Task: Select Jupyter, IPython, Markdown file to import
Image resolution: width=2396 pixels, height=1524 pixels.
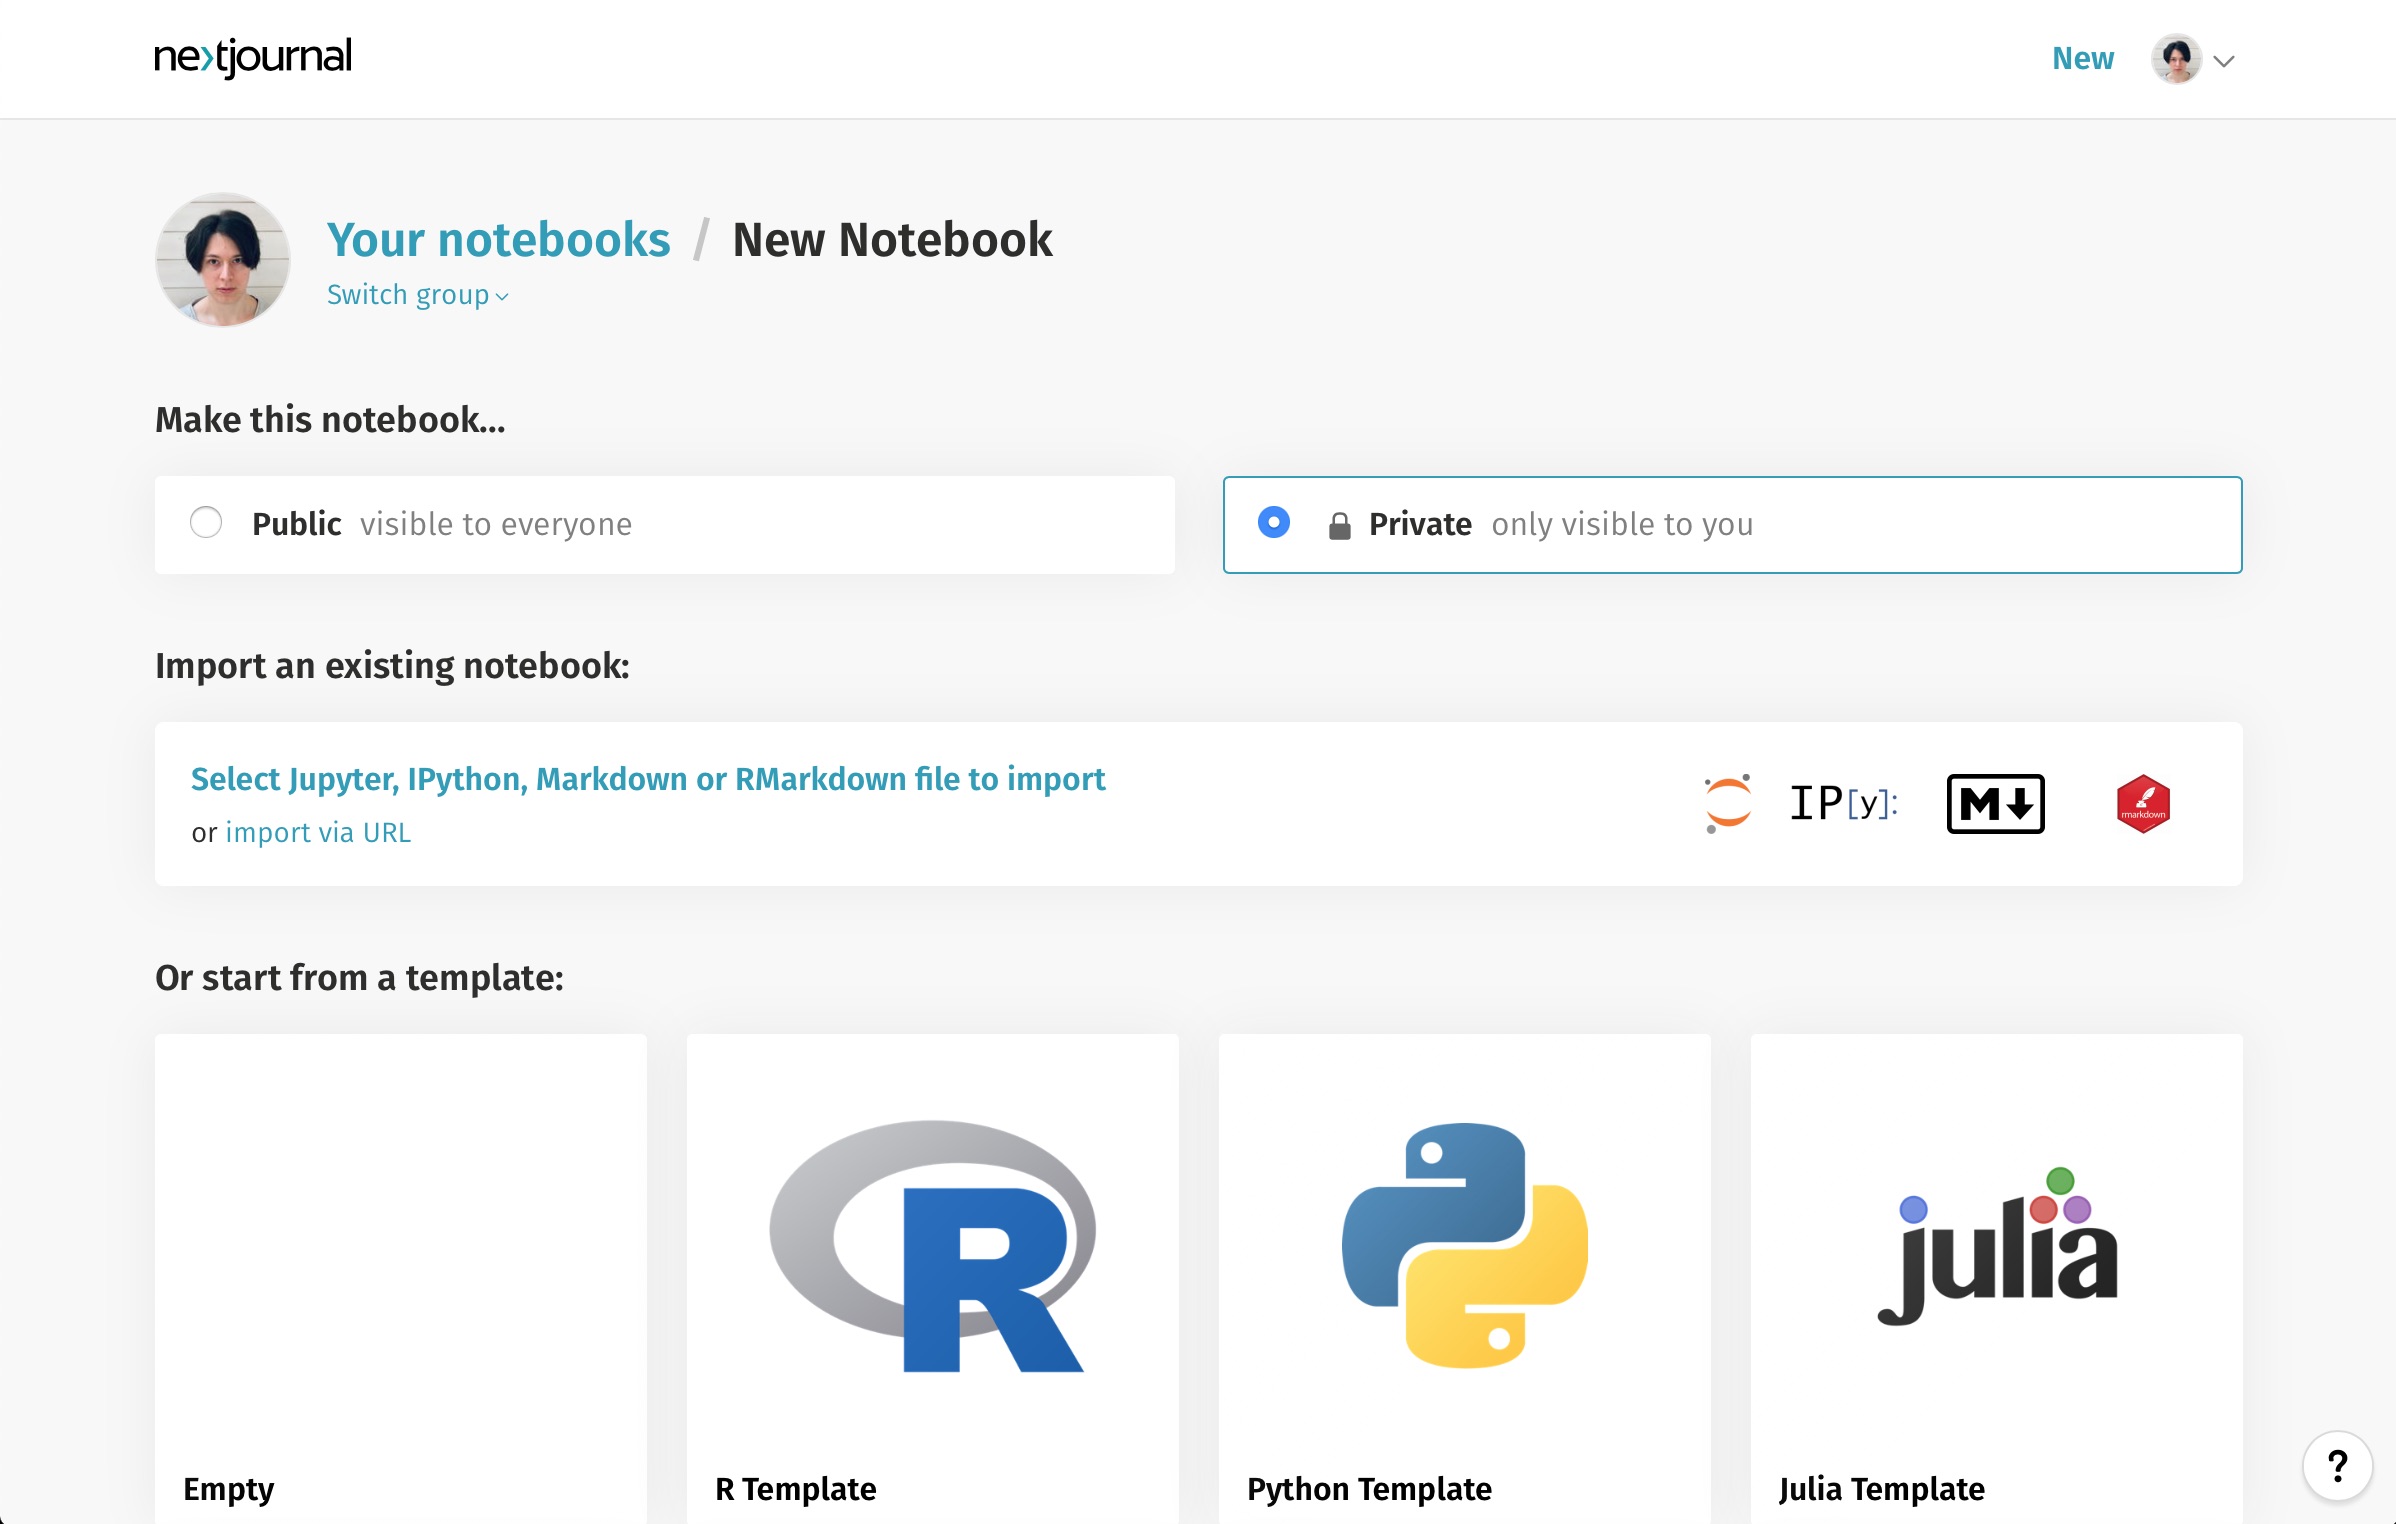Action: (x=648, y=779)
